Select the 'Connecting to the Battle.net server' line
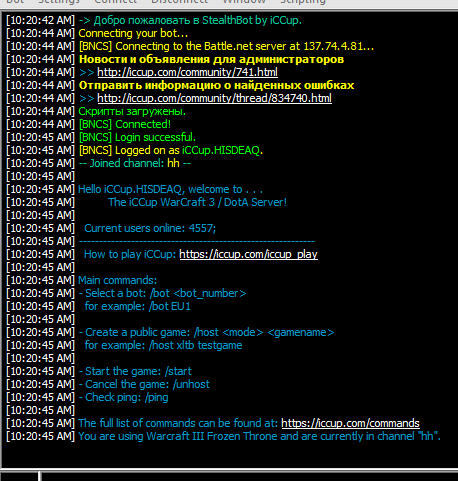The image size is (458, 481). [x=226, y=46]
